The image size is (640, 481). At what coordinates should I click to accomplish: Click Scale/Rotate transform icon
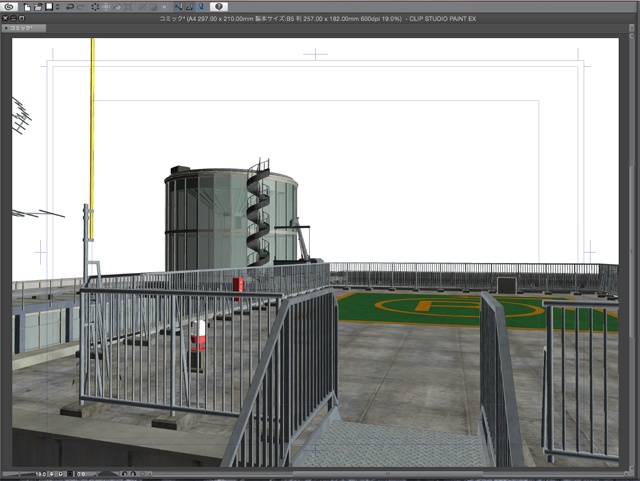(128, 7)
